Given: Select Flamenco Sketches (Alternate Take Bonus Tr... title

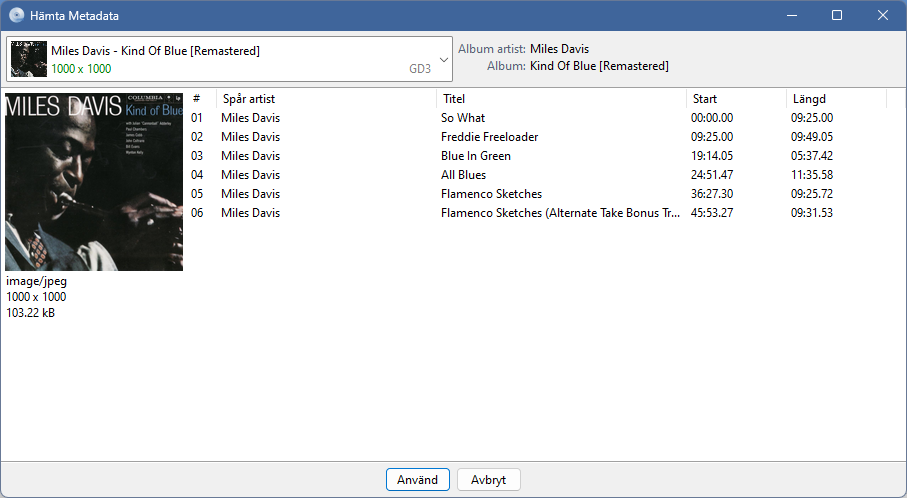Looking at the screenshot, I should coord(560,213).
